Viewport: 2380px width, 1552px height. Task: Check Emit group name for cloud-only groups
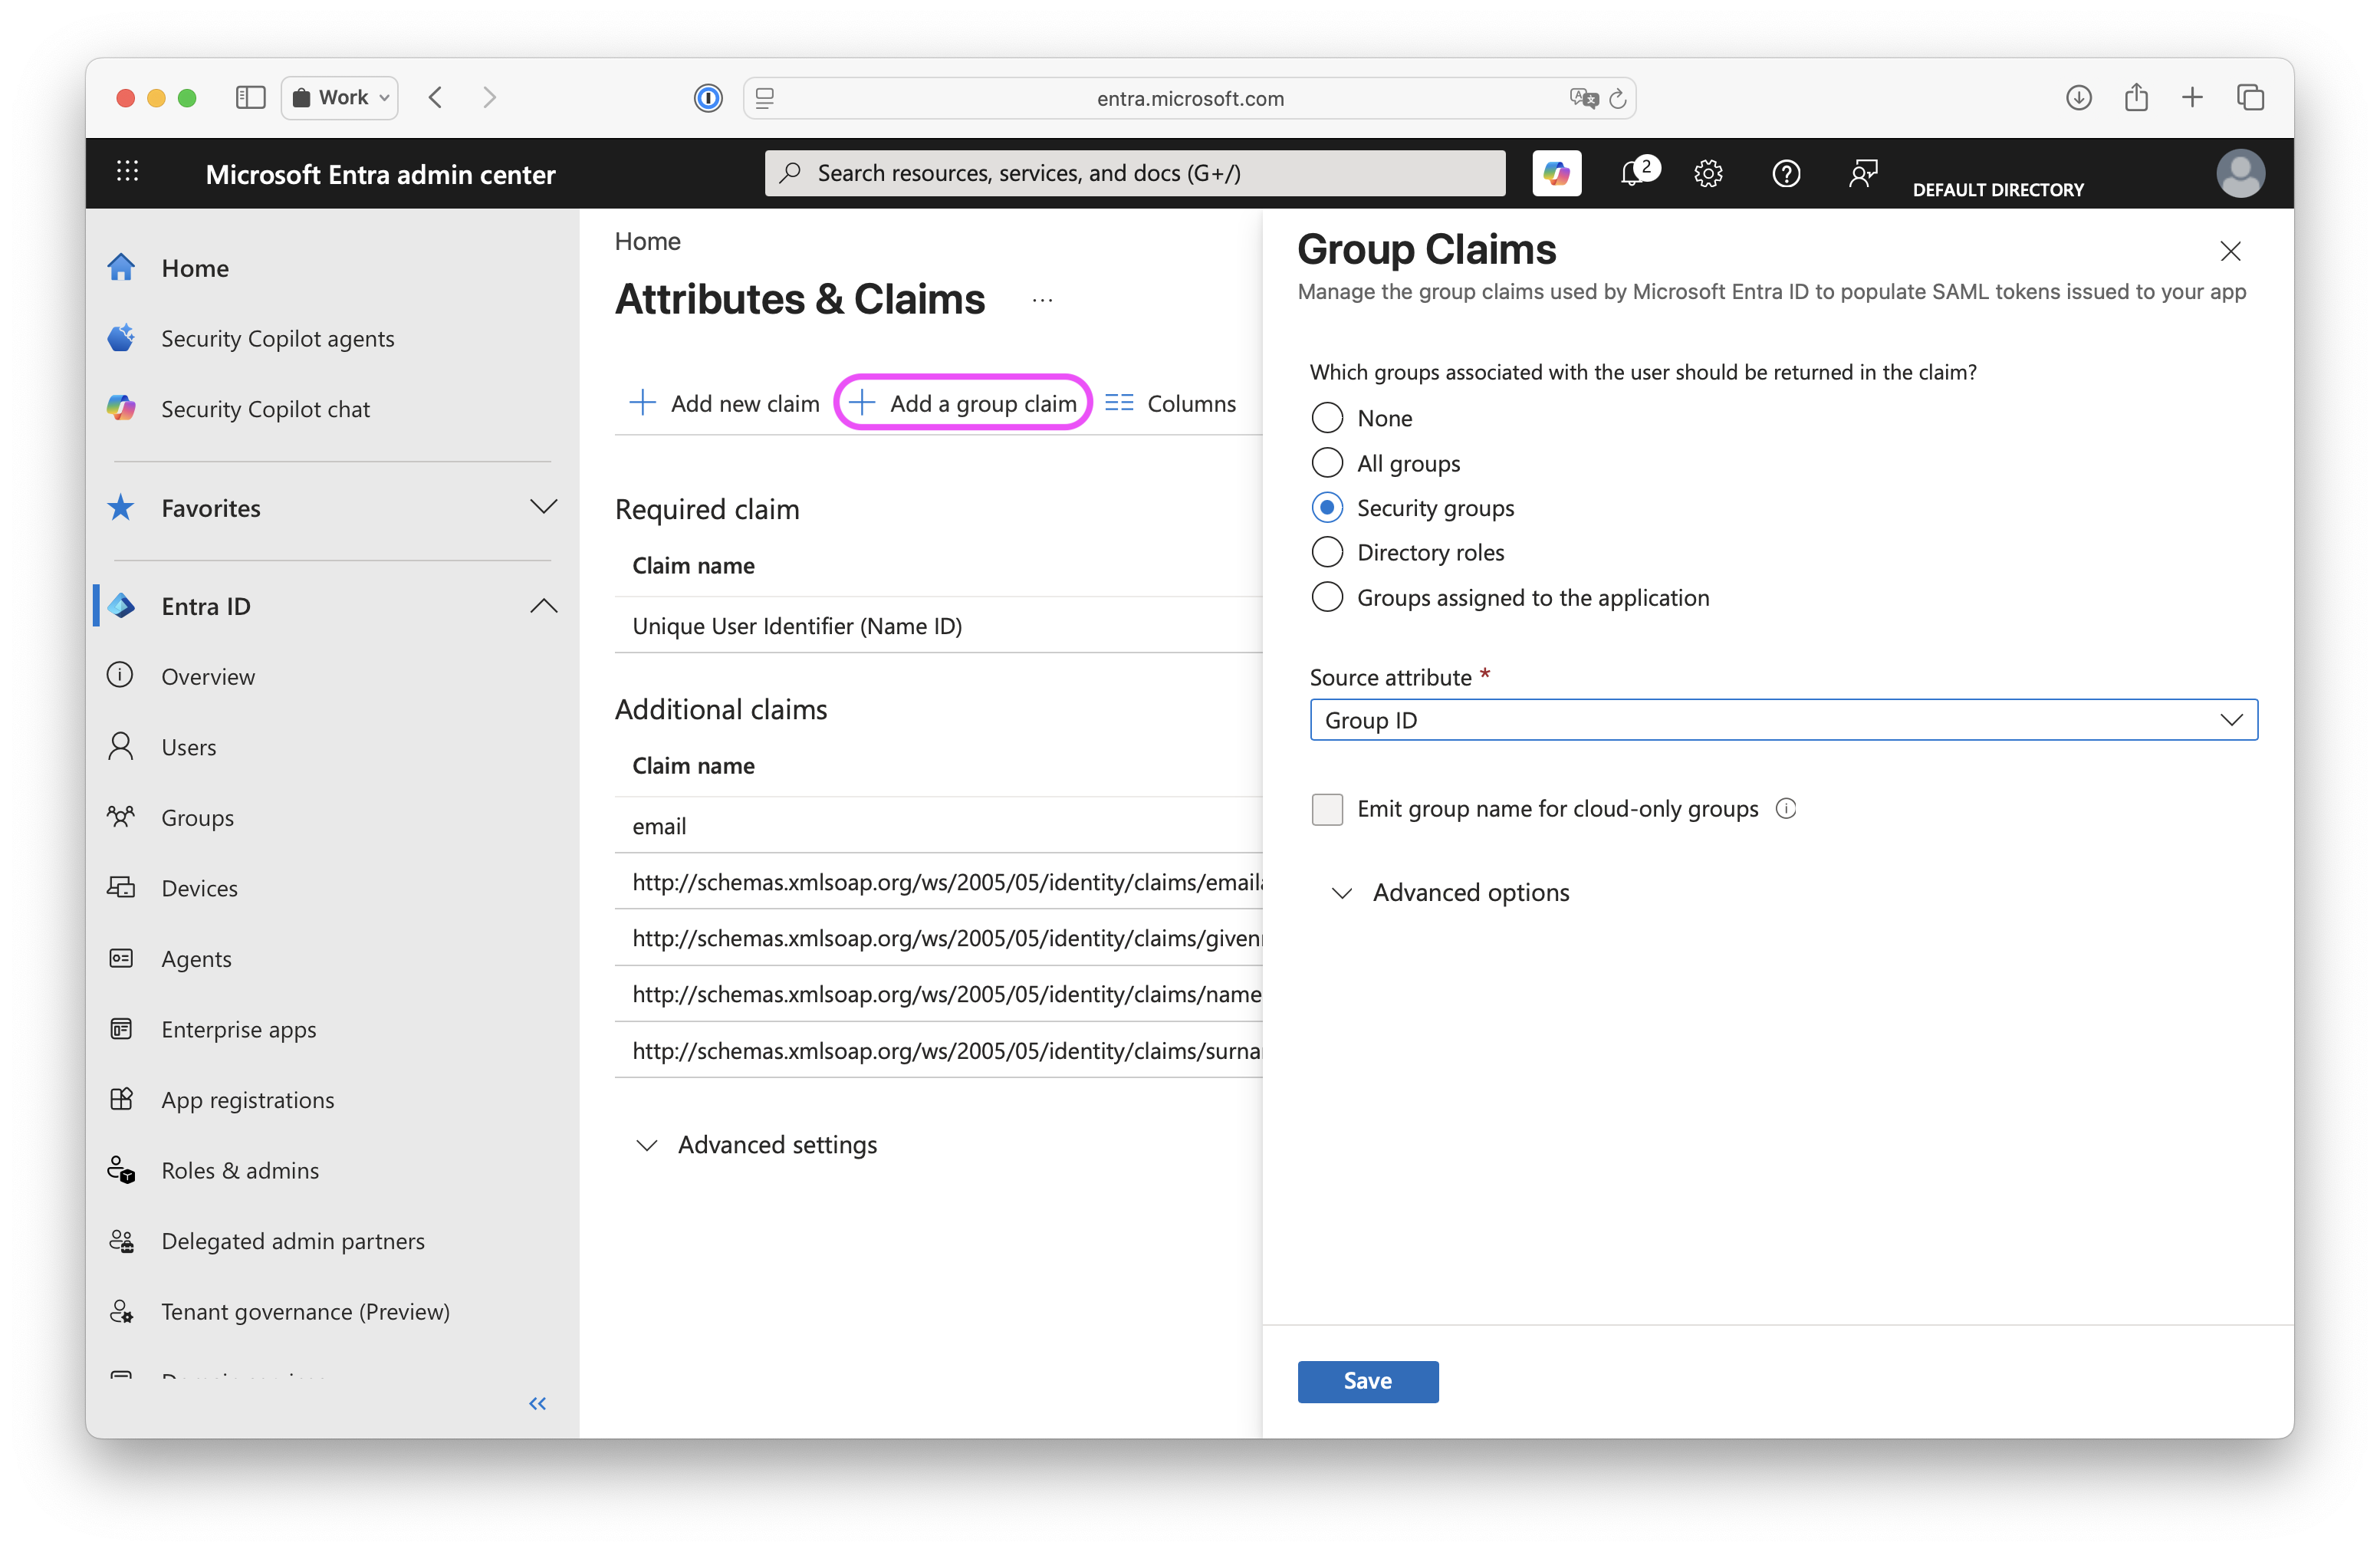coord(1327,808)
